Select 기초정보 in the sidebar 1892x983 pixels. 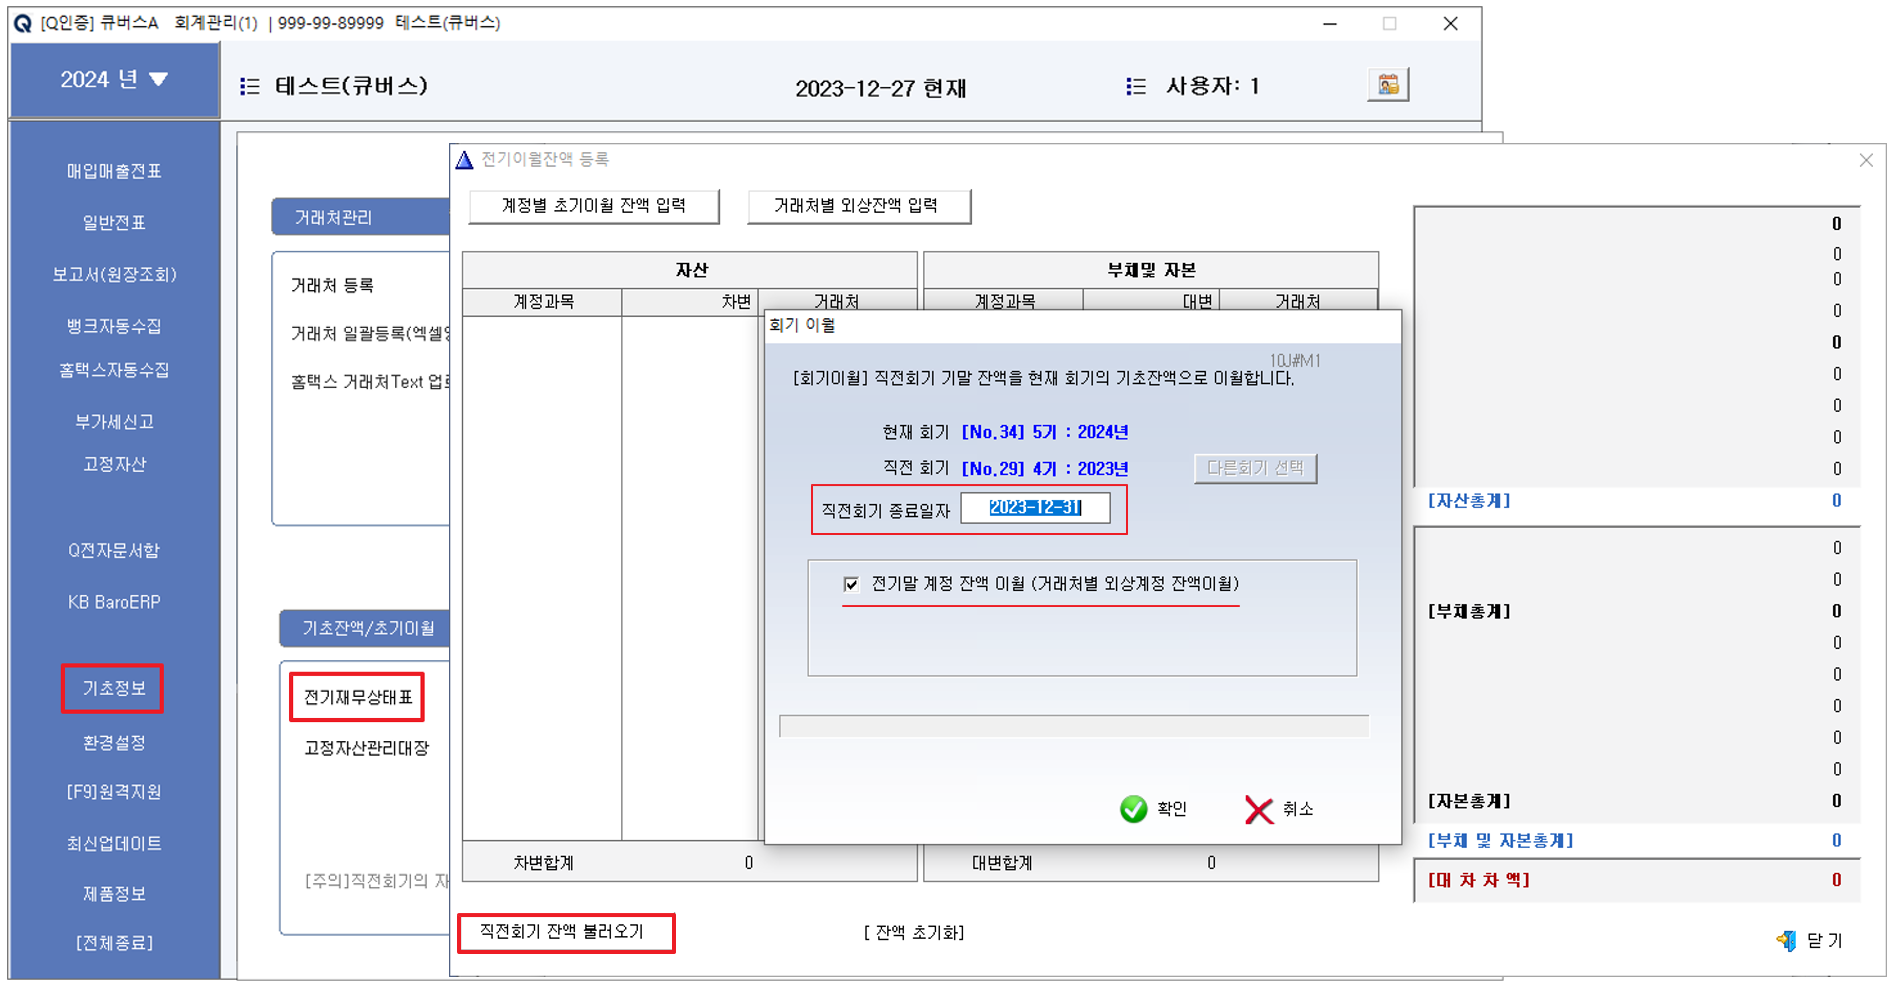coord(113,688)
